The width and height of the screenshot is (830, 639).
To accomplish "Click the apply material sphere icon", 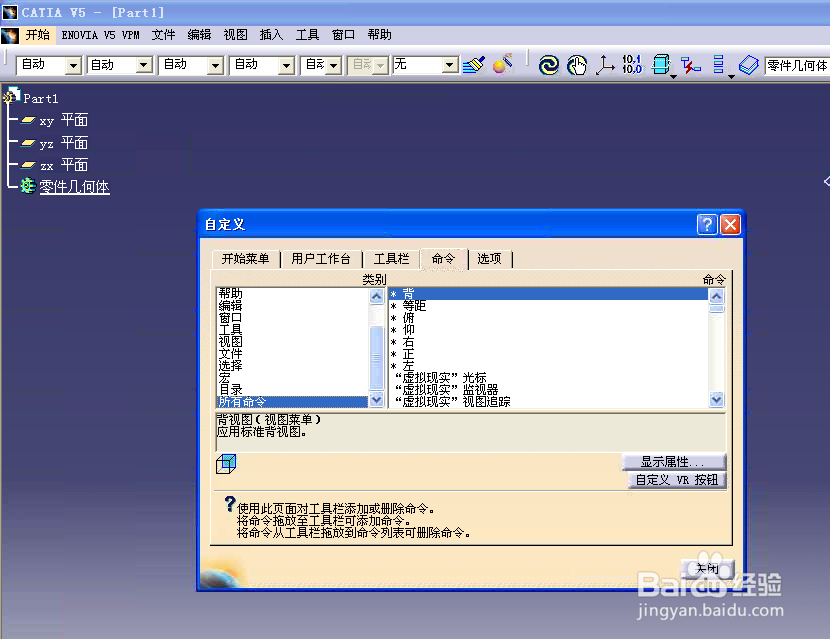I will tap(502, 64).
